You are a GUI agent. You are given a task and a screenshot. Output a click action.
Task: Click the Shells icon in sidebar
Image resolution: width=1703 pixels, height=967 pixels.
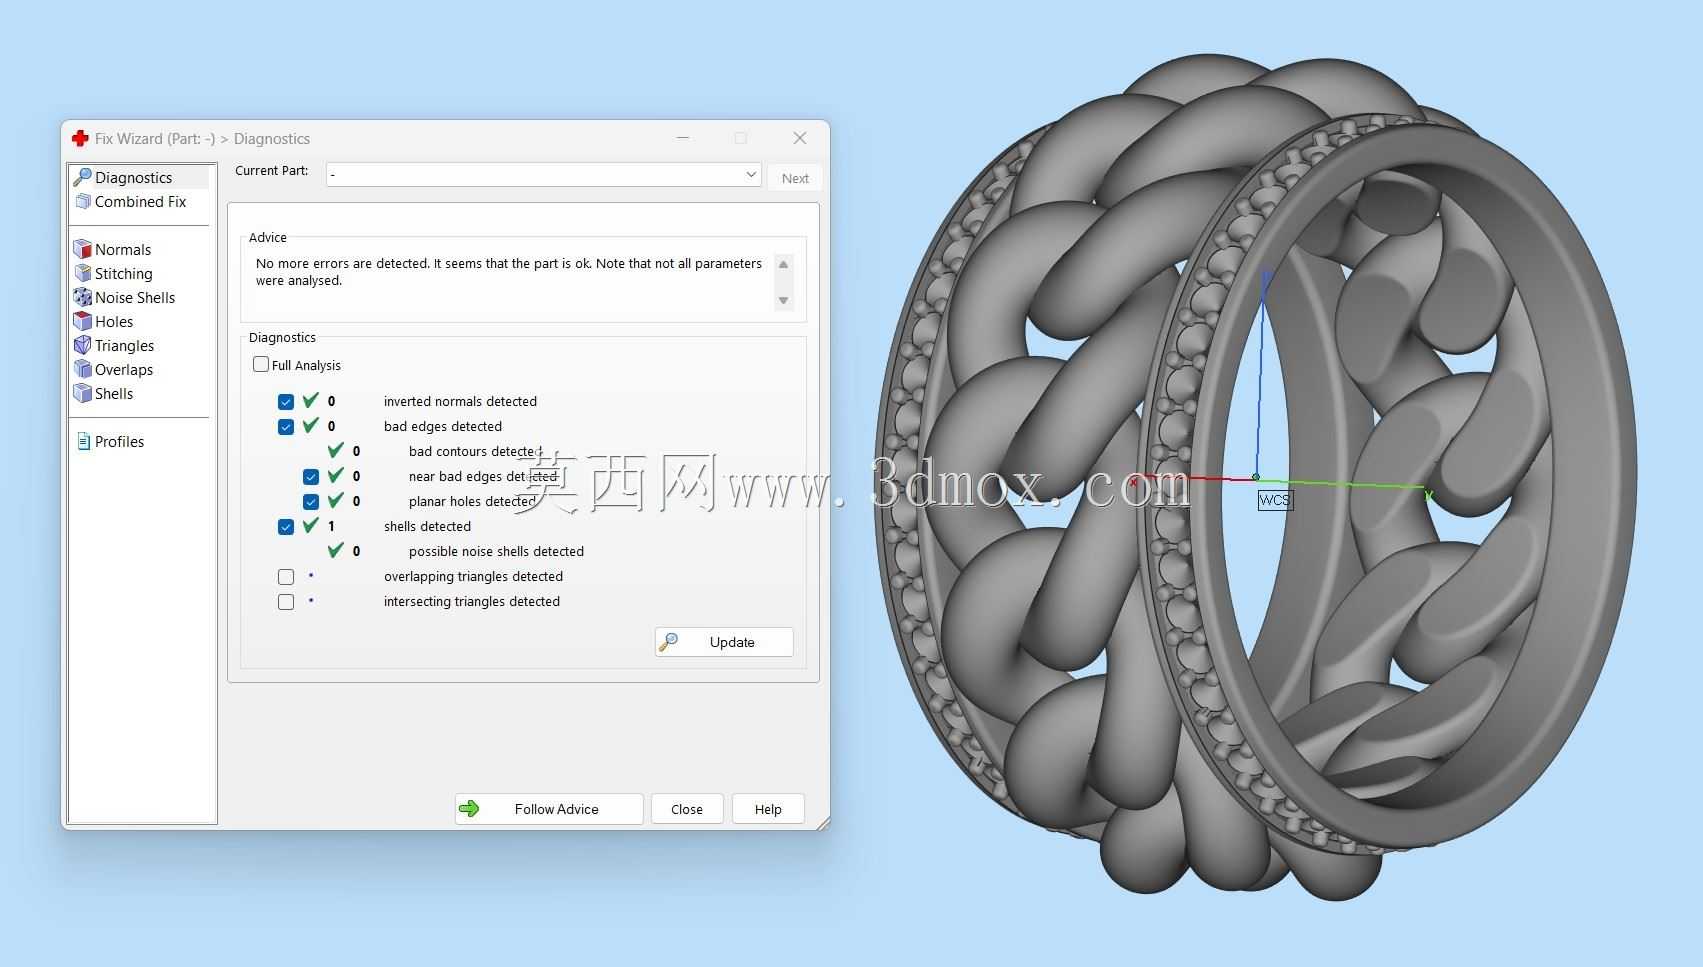(x=83, y=393)
